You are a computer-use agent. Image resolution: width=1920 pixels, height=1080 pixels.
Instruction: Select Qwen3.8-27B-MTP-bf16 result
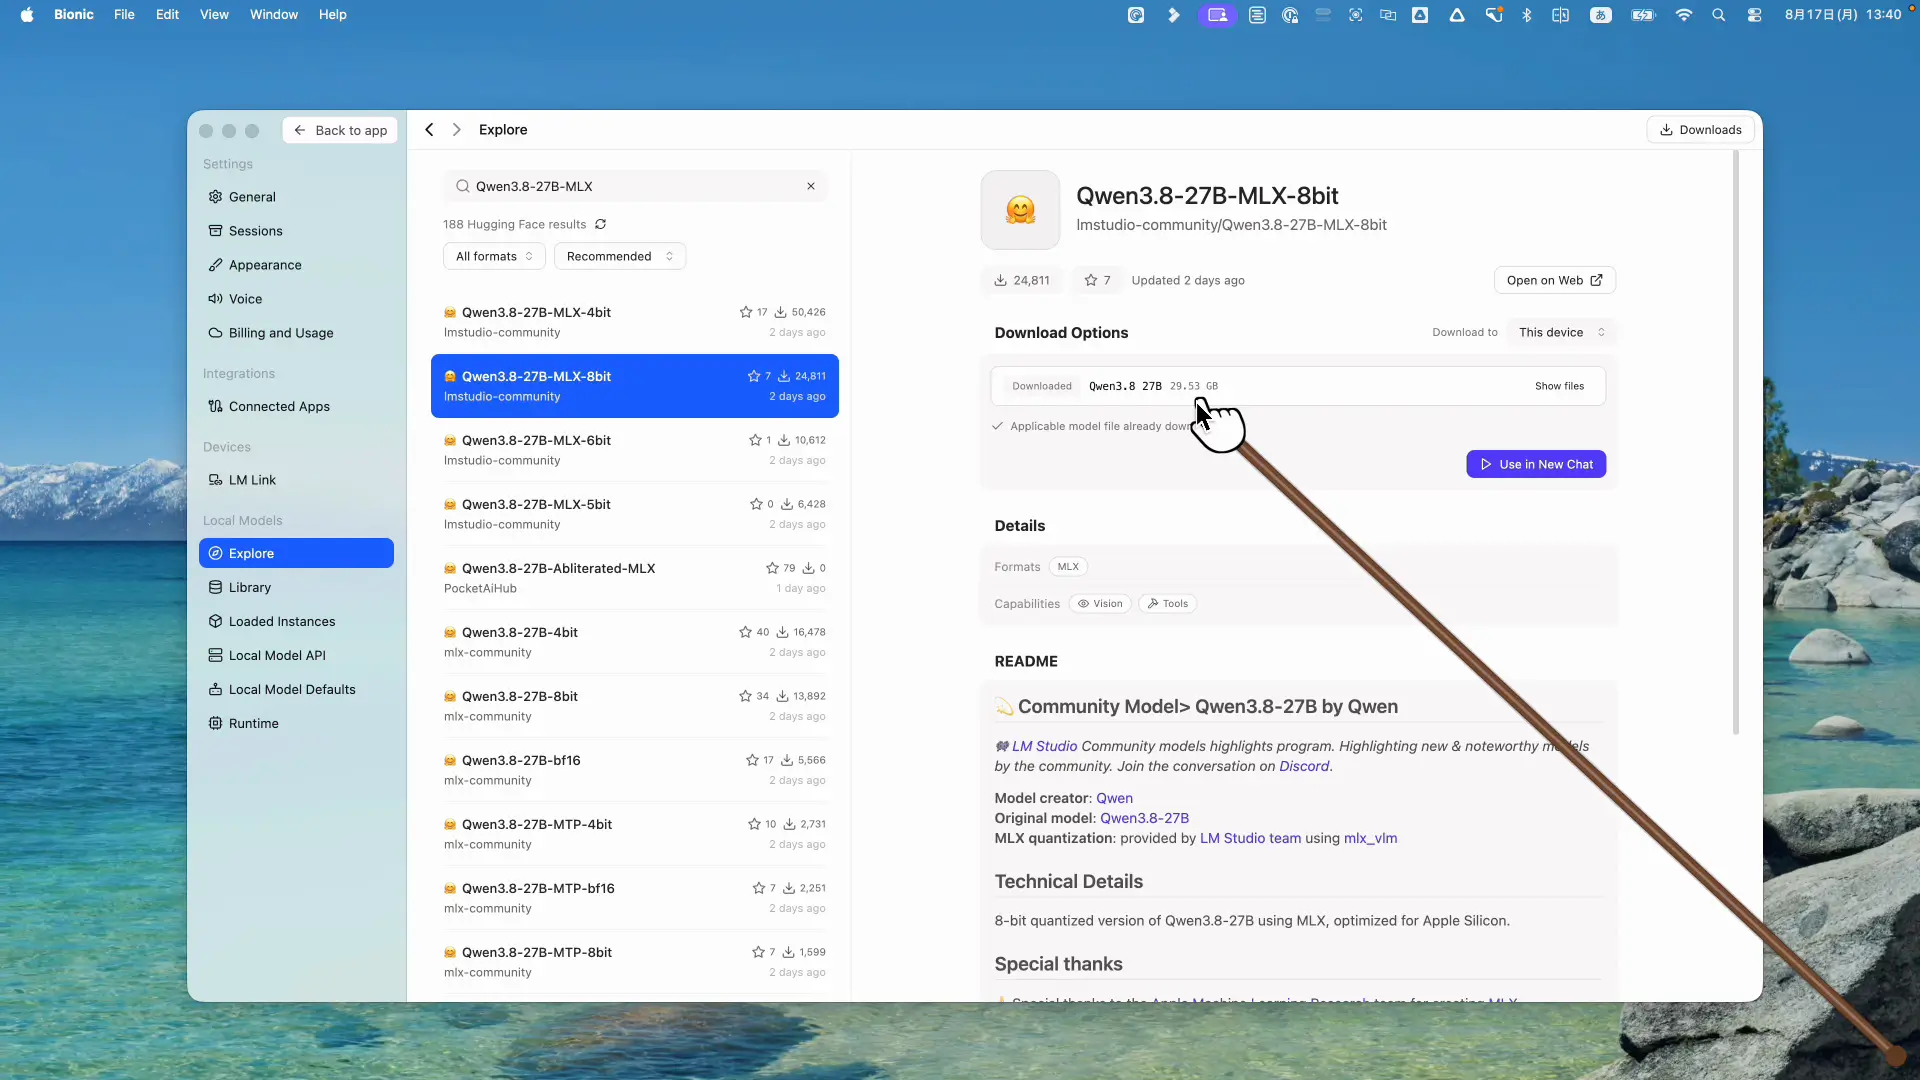coord(635,898)
